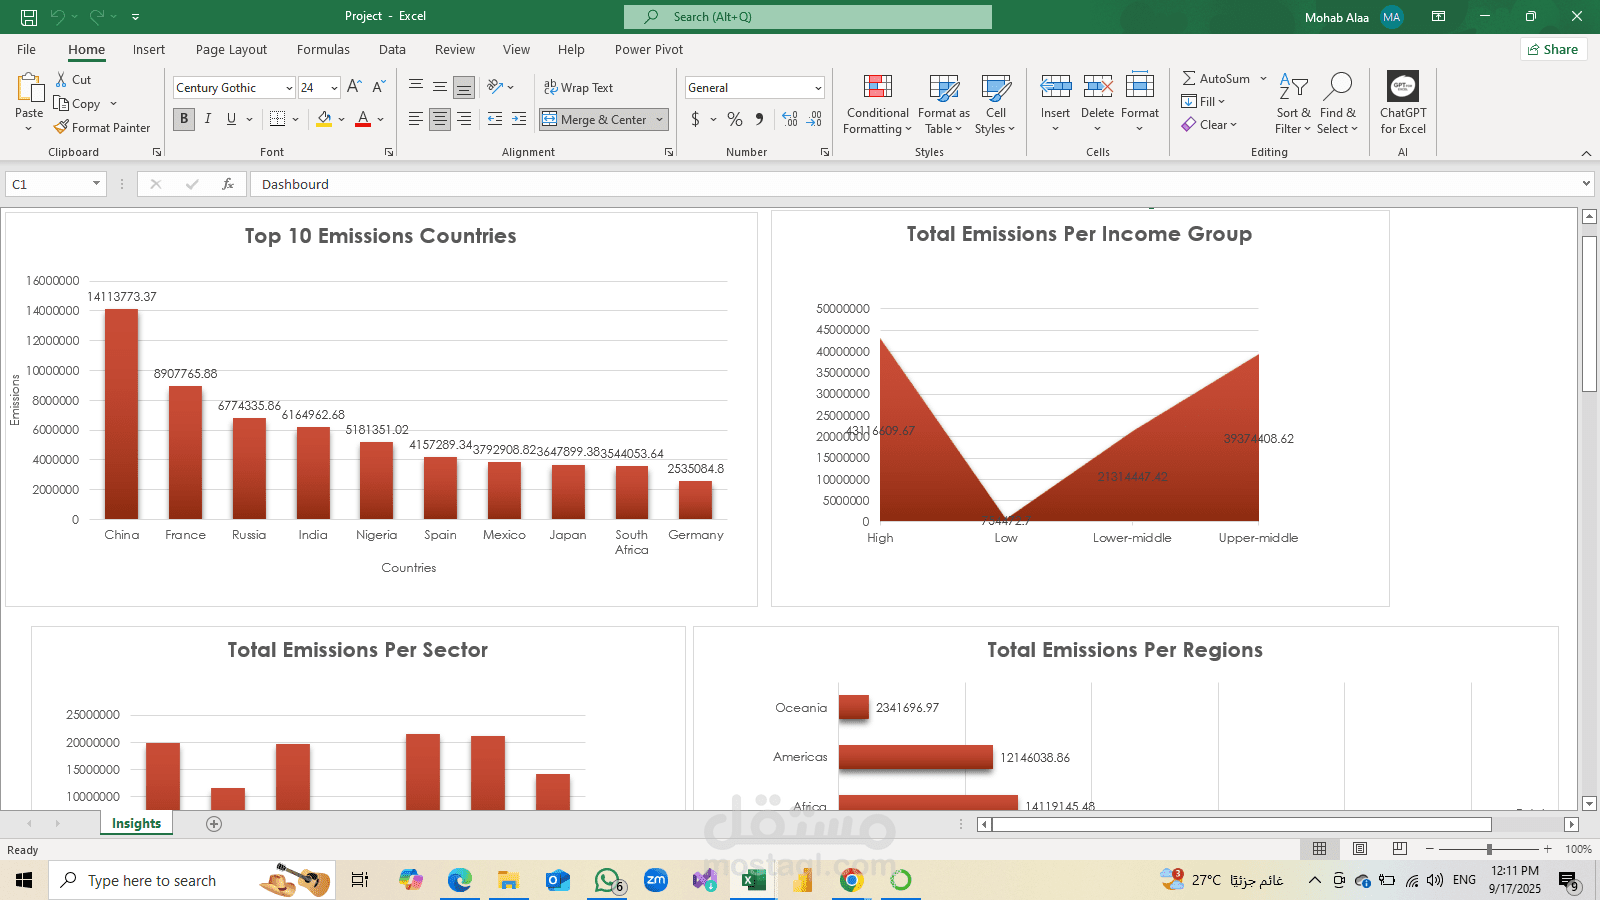Click the Insert Function fx icon

pyautogui.click(x=228, y=184)
